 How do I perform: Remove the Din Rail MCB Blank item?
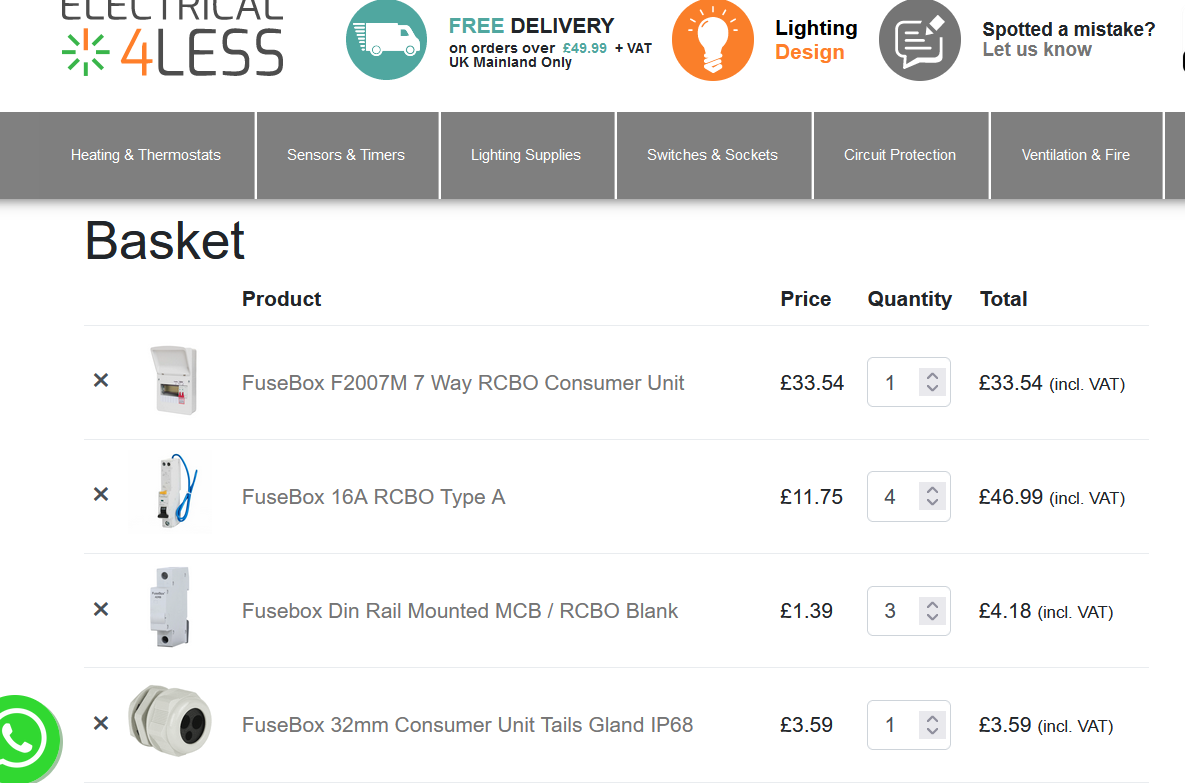pos(101,609)
